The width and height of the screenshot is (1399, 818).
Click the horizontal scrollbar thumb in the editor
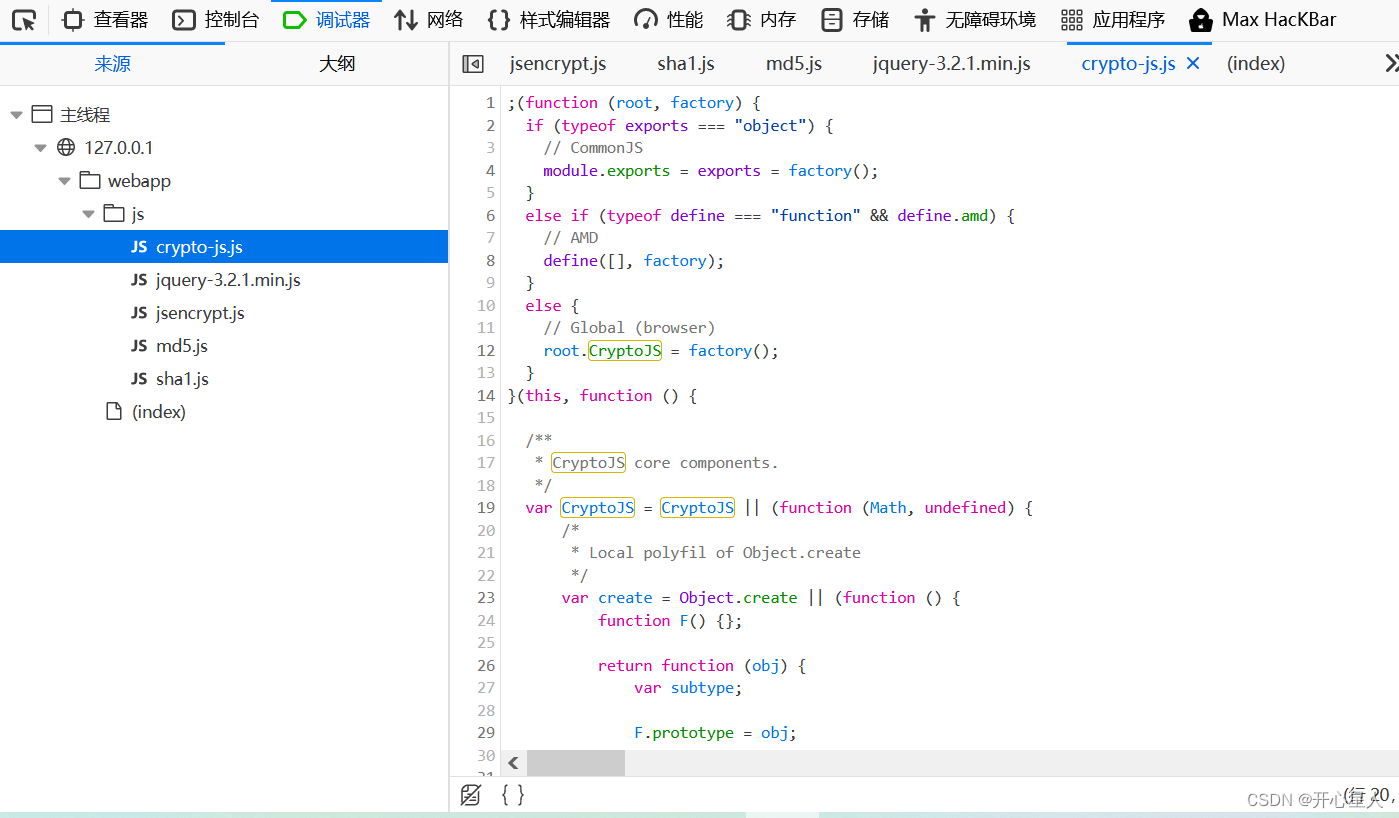click(576, 763)
